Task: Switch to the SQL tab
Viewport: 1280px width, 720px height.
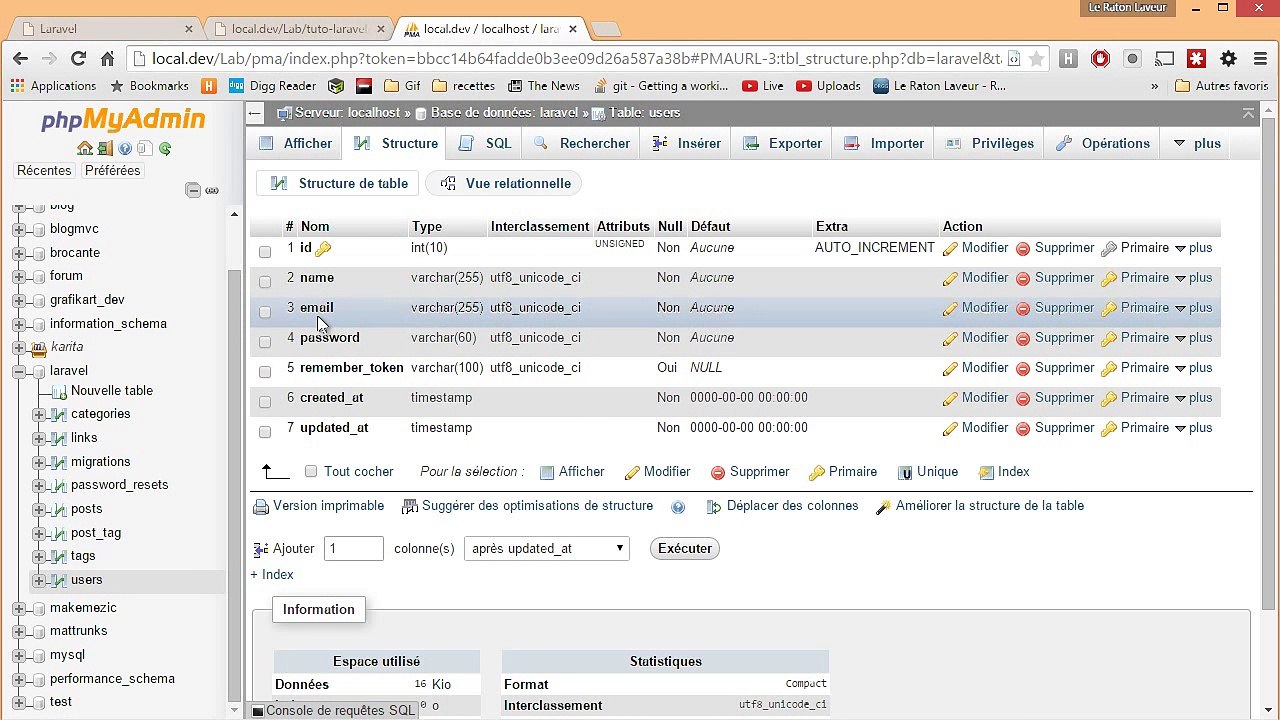Action: coord(486,144)
